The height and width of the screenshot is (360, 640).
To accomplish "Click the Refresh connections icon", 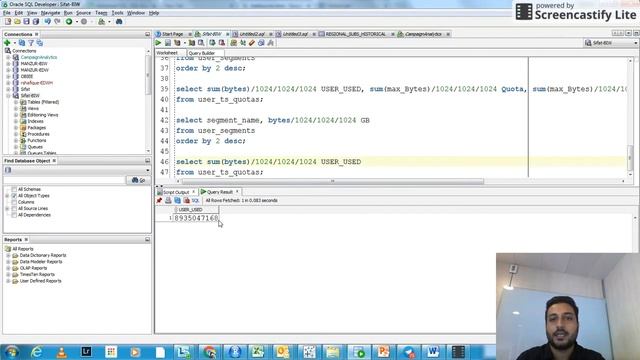I will point(22,43).
